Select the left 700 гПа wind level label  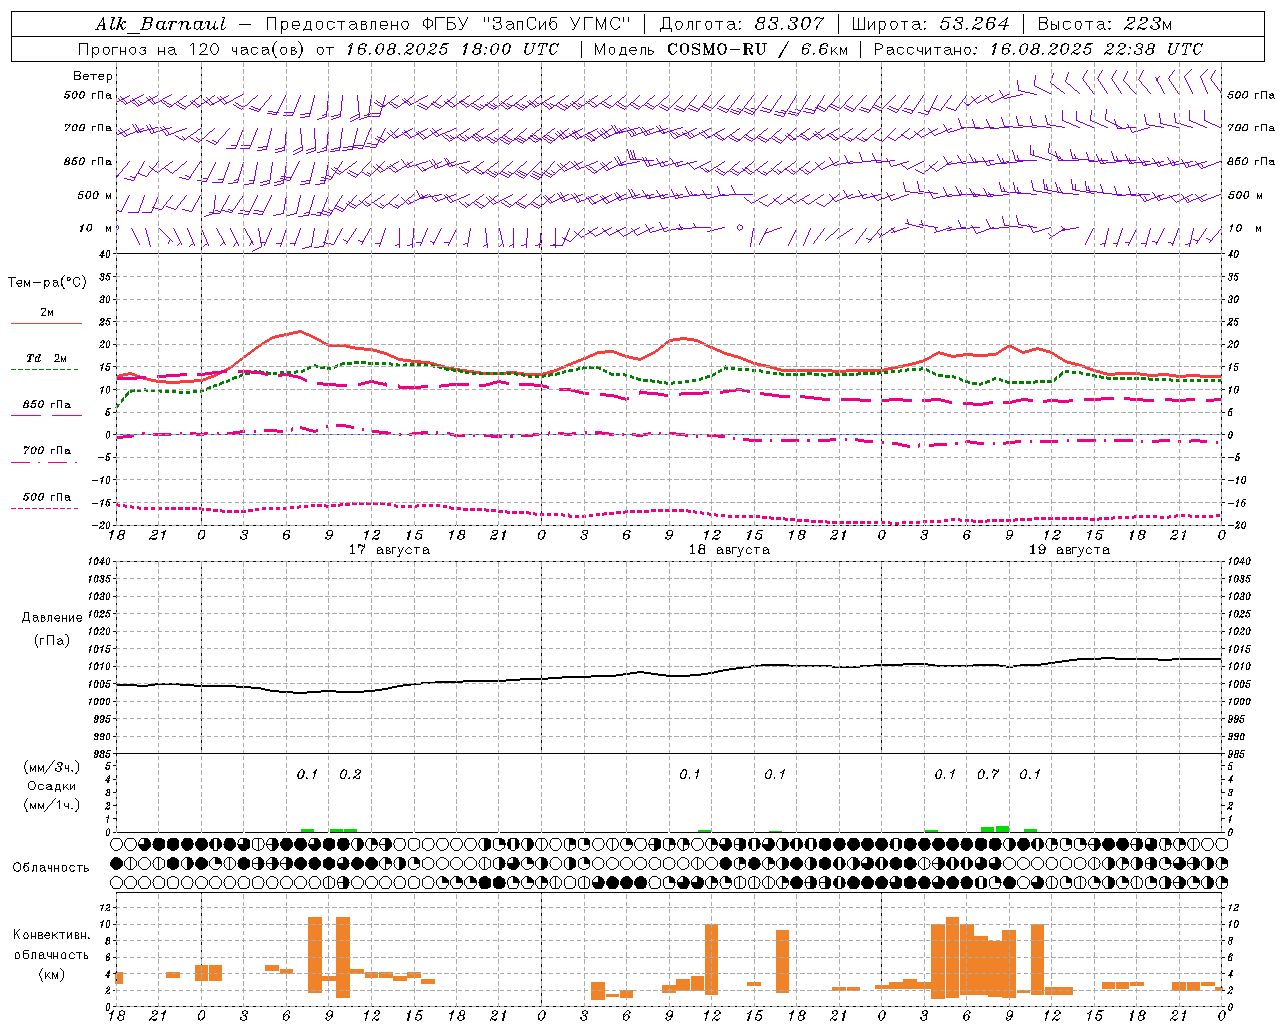pyautogui.click(x=88, y=128)
